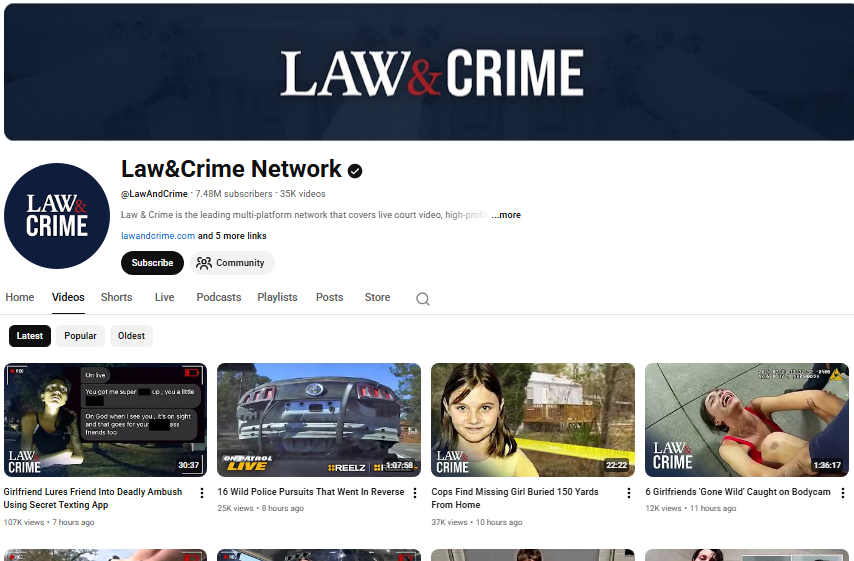Switch to the Home tab
Image resolution: width=854 pixels, height=561 pixels.
click(x=20, y=297)
